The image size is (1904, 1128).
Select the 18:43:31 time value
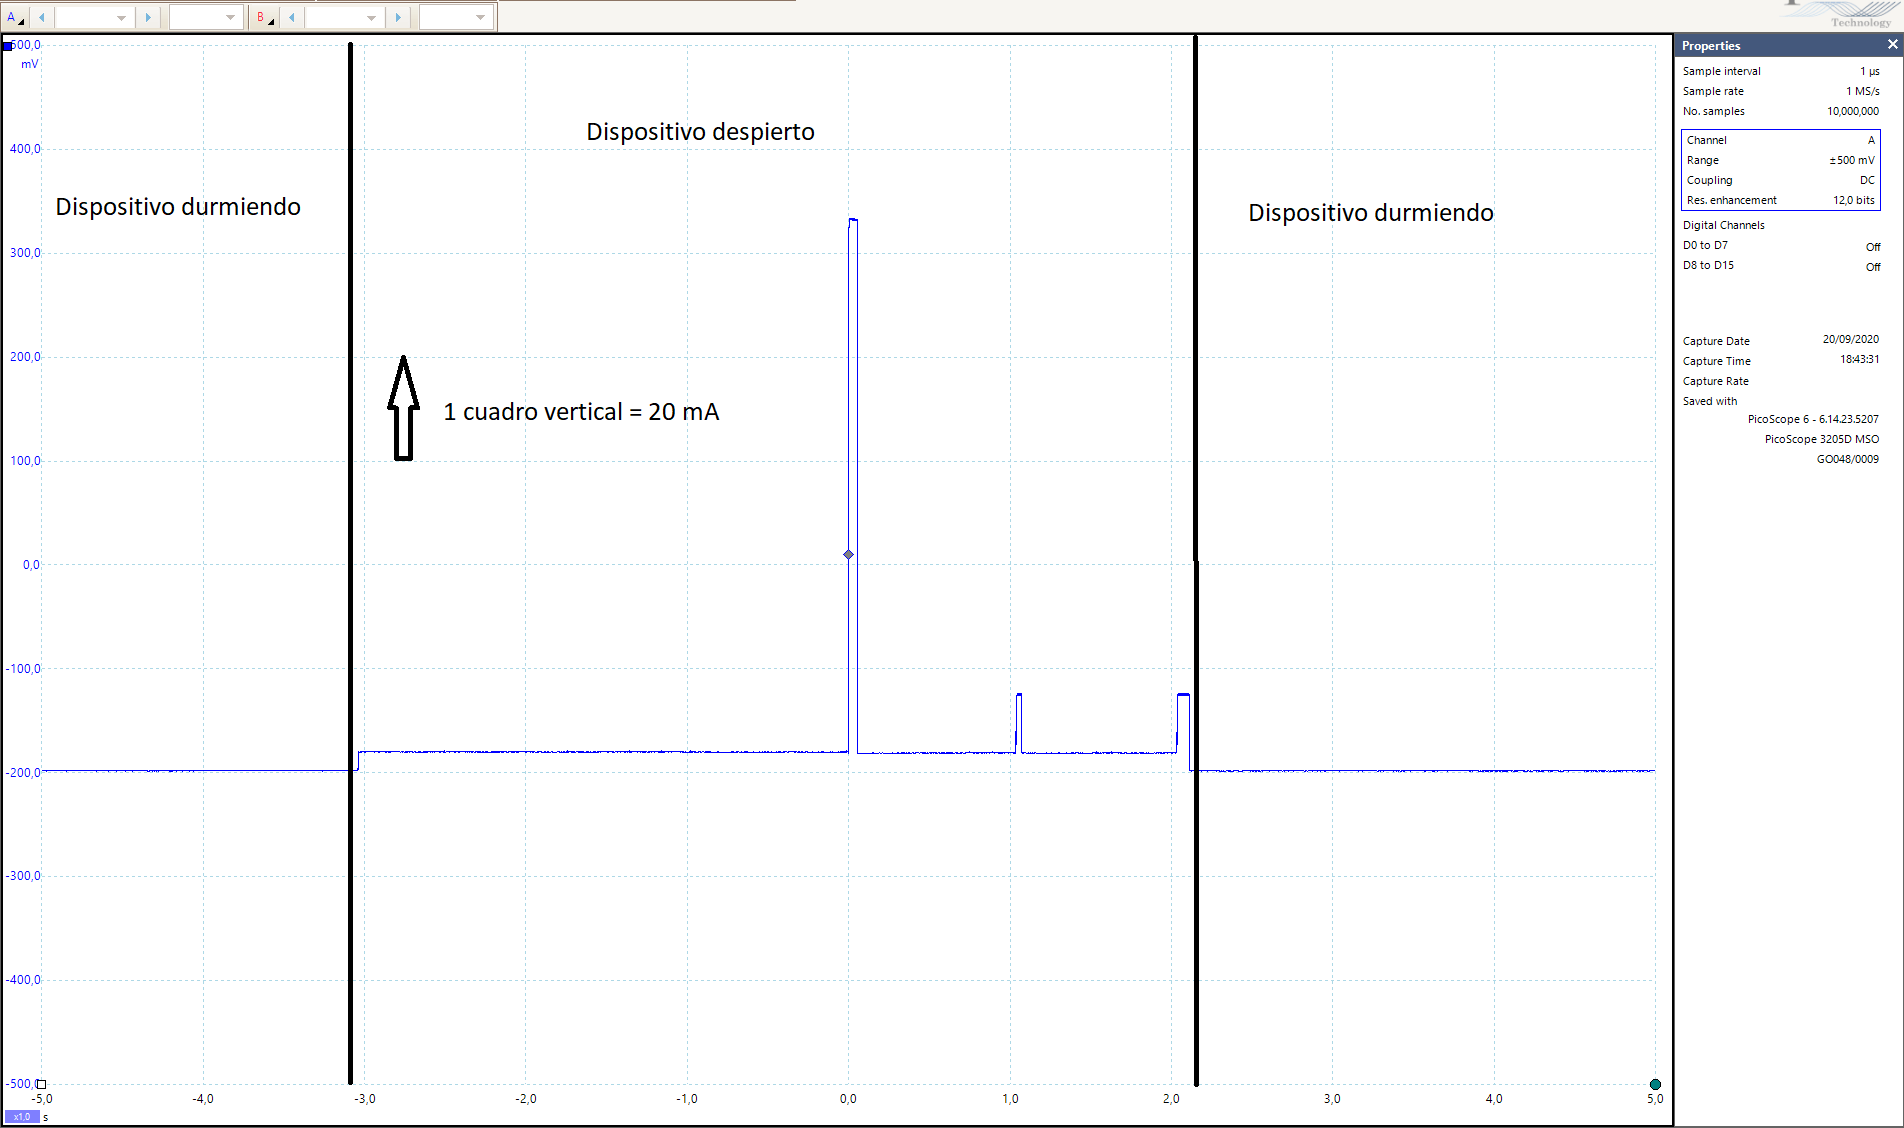point(1859,359)
